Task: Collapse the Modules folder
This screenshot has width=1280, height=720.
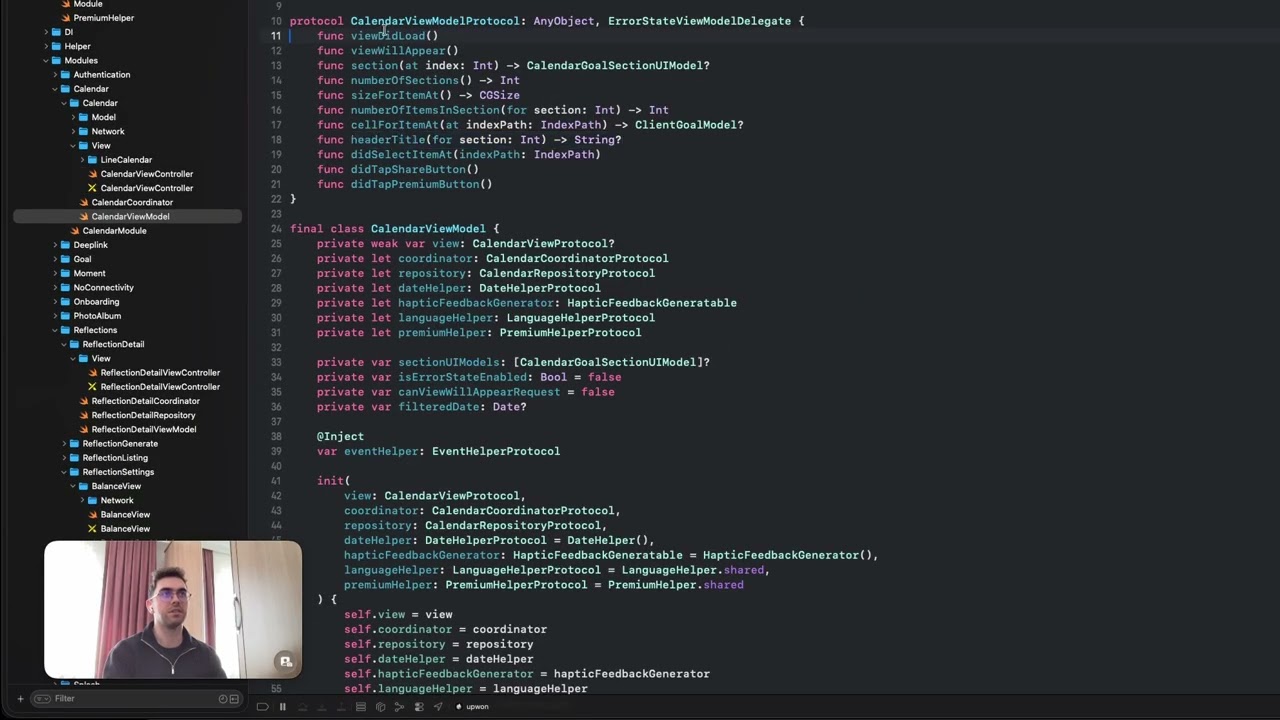Action: 46,60
